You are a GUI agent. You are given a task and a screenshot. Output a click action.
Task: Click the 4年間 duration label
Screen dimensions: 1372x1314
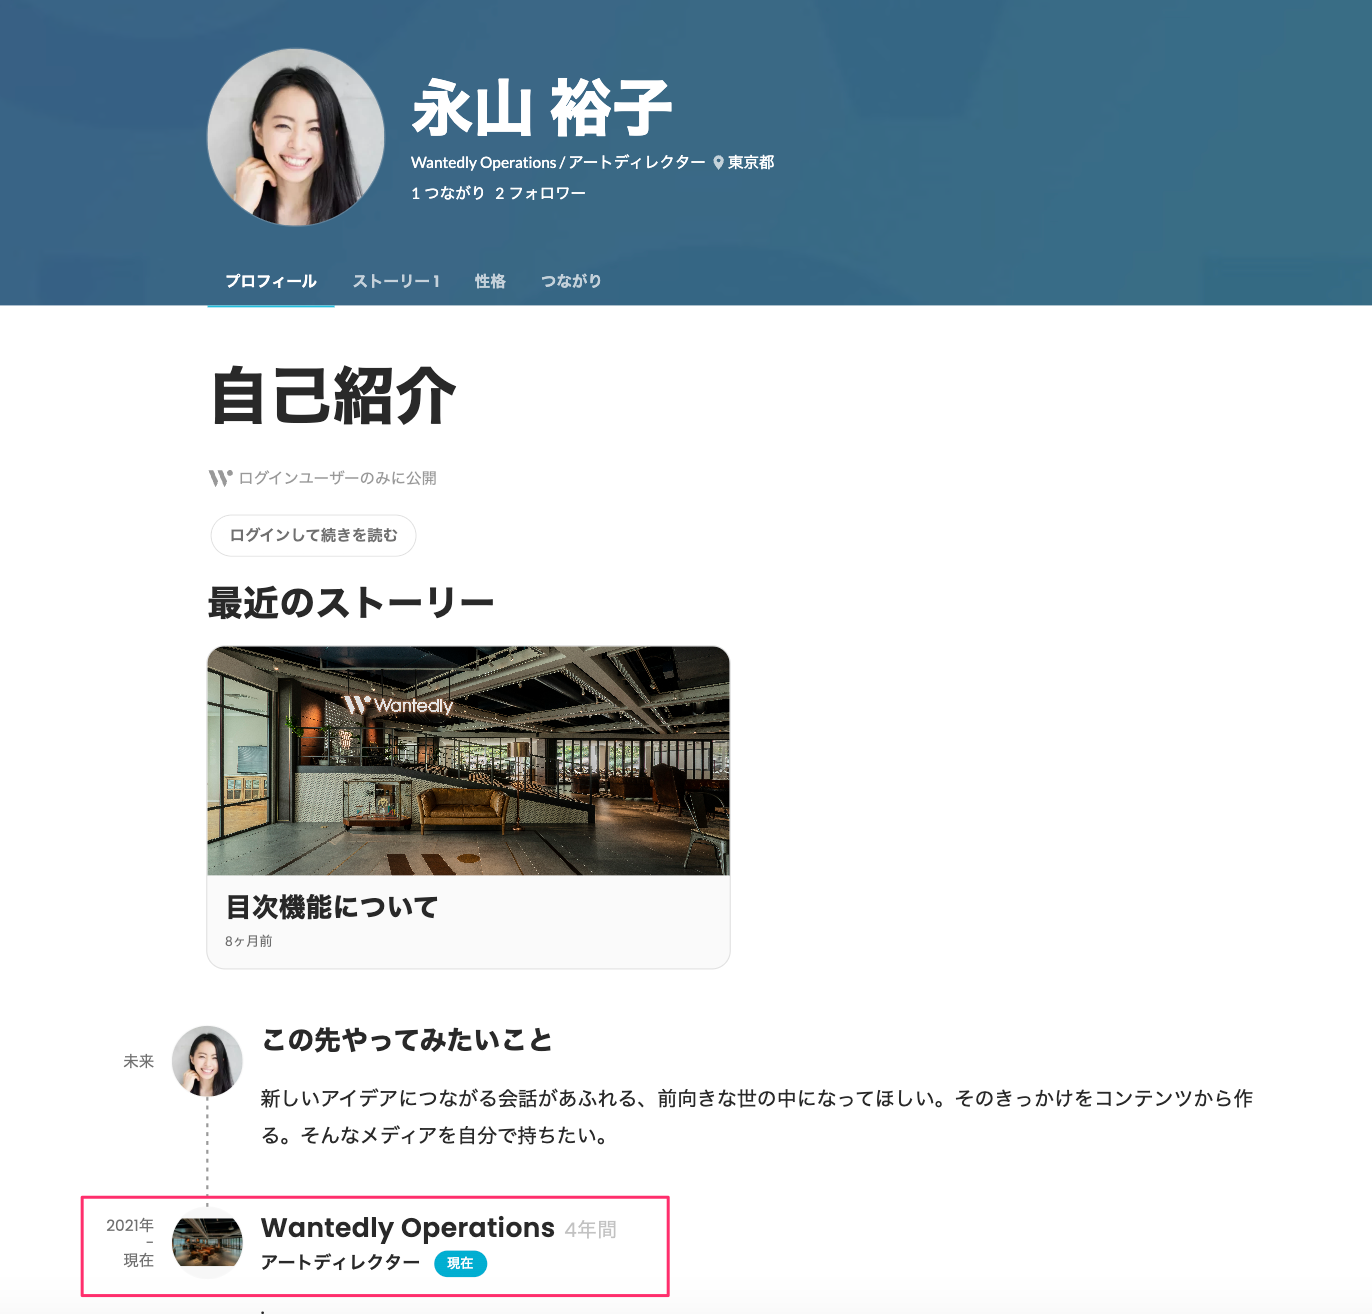click(x=590, y=1230)
